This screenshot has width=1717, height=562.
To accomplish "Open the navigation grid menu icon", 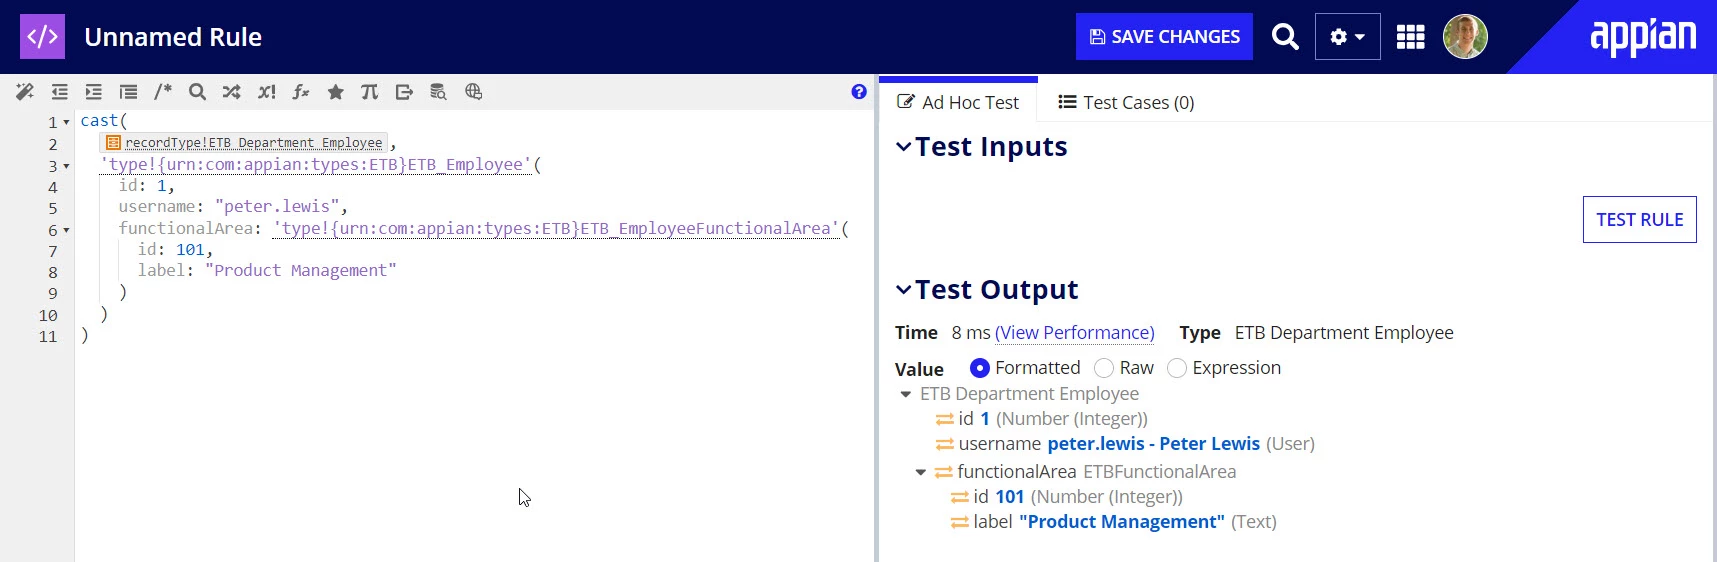I will 1410,37.
